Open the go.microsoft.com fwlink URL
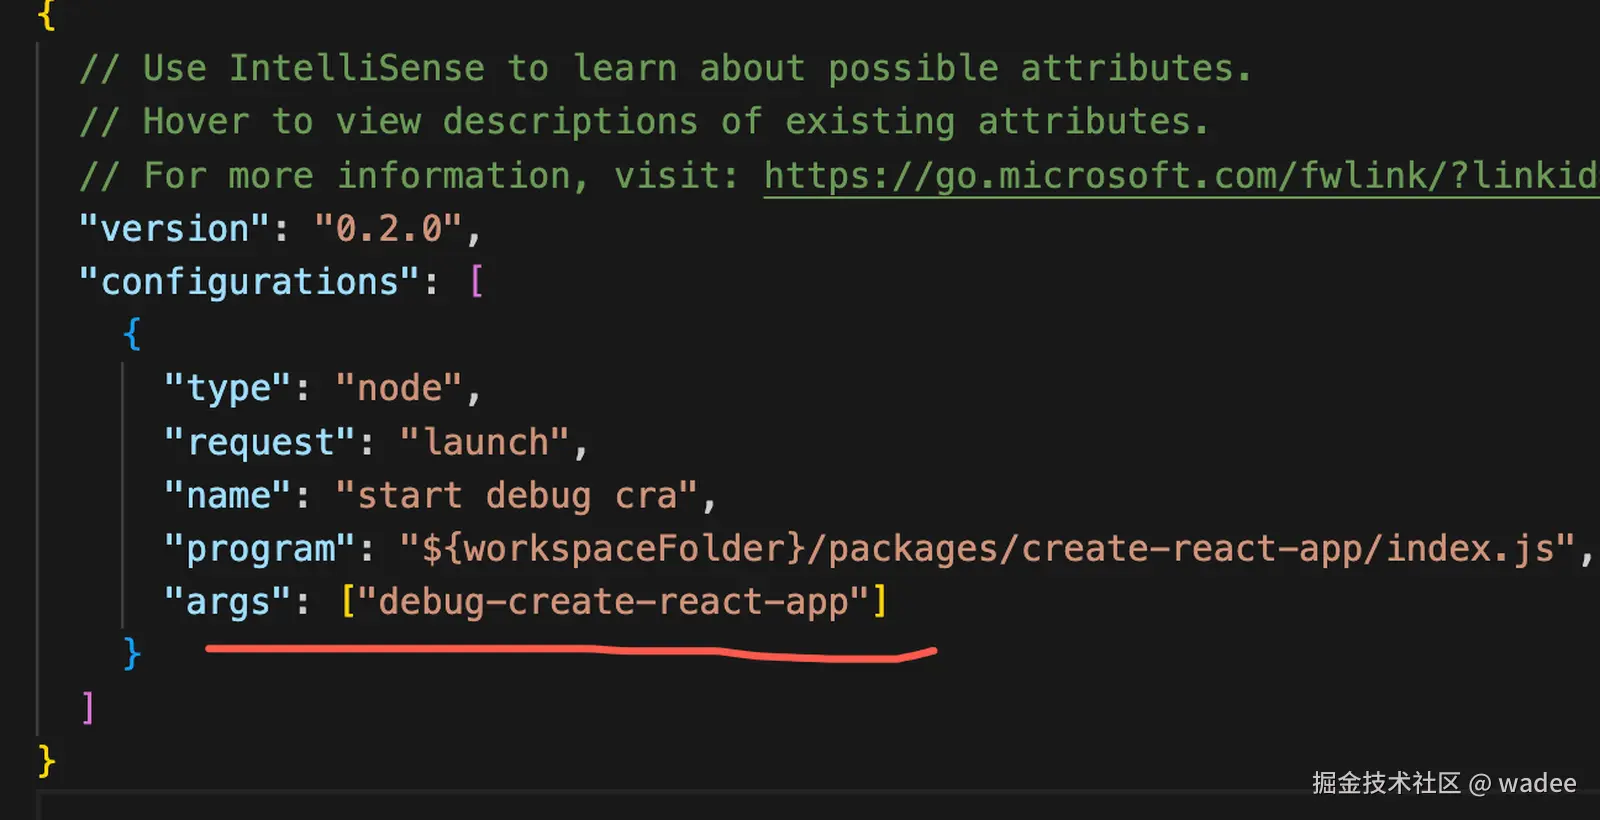This screenshot has width=1600, height=820. [1180, 176]
